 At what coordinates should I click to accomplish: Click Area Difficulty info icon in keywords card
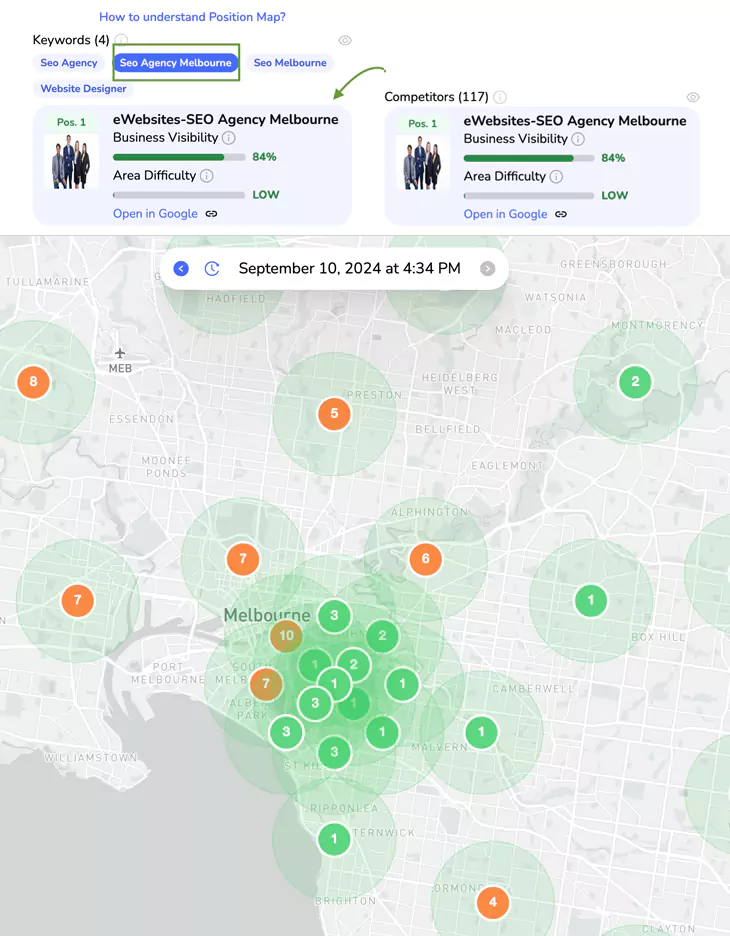207,176
